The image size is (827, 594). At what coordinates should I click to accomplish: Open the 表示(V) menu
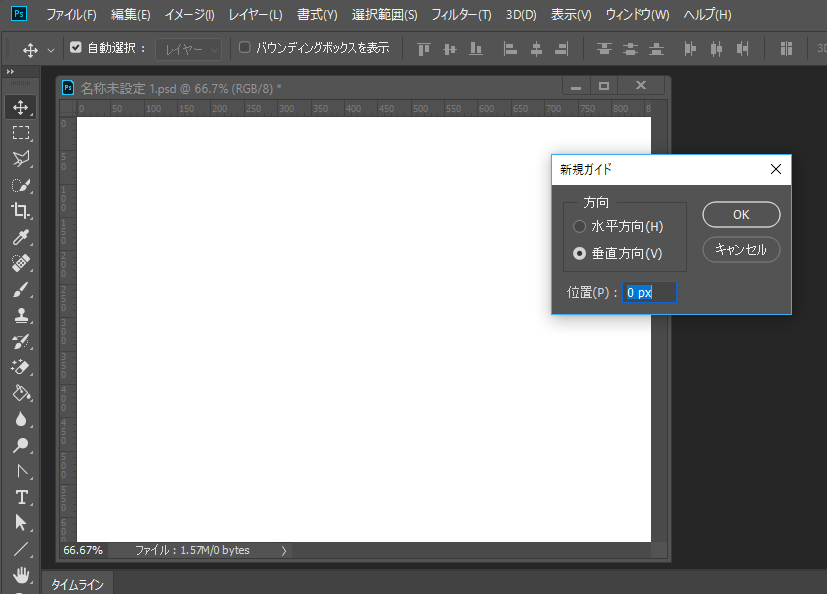tap(571, 15)
